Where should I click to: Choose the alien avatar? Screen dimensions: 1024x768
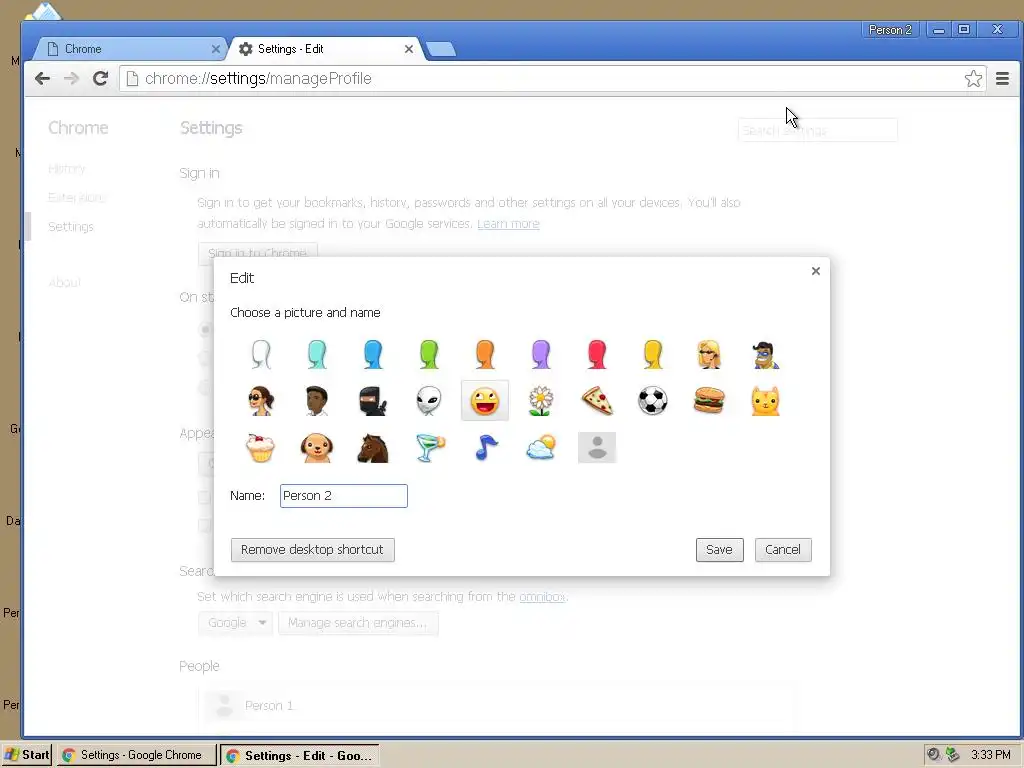coord(429,401)
